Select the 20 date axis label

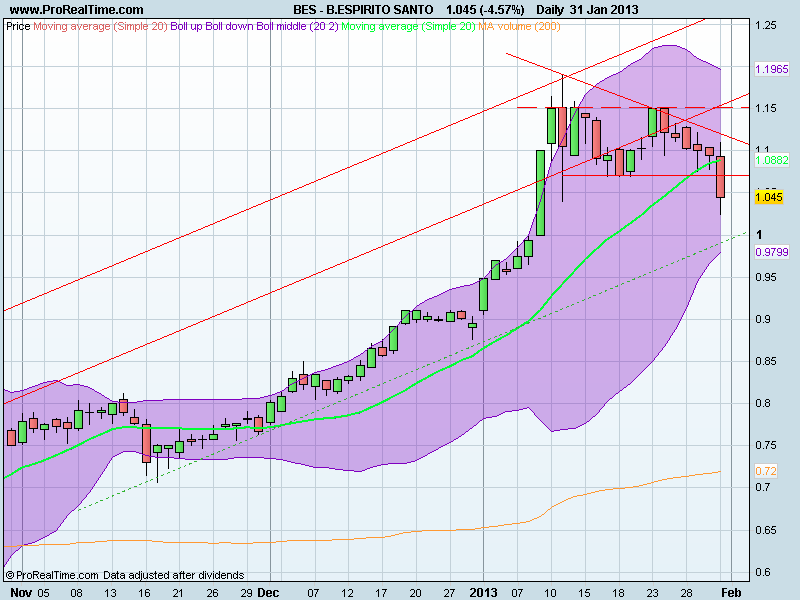tap(415, 592)
